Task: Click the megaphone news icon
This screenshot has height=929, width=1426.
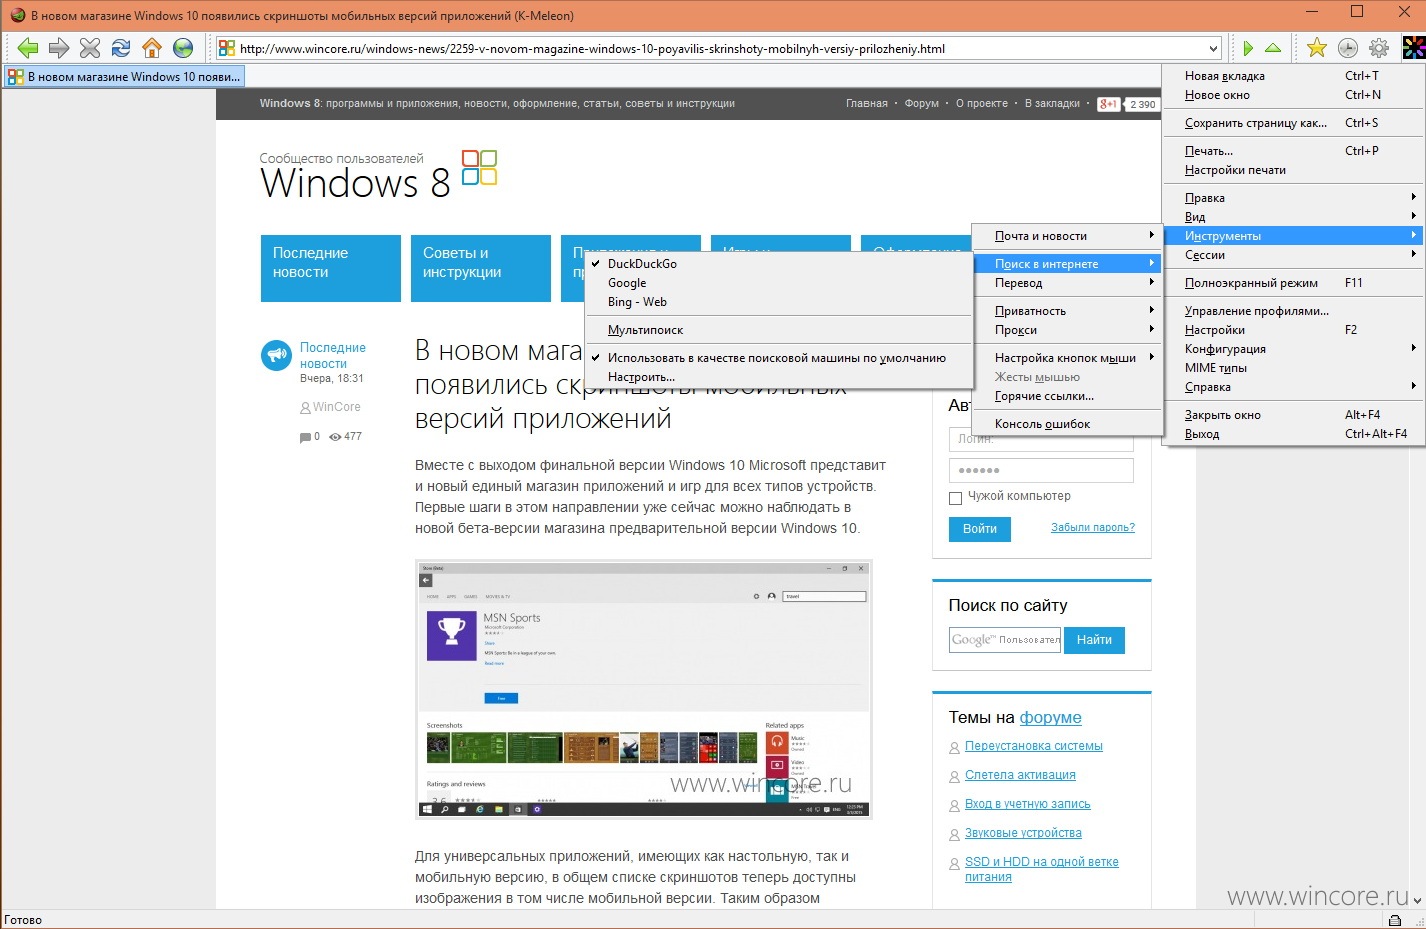Action: 276,356
